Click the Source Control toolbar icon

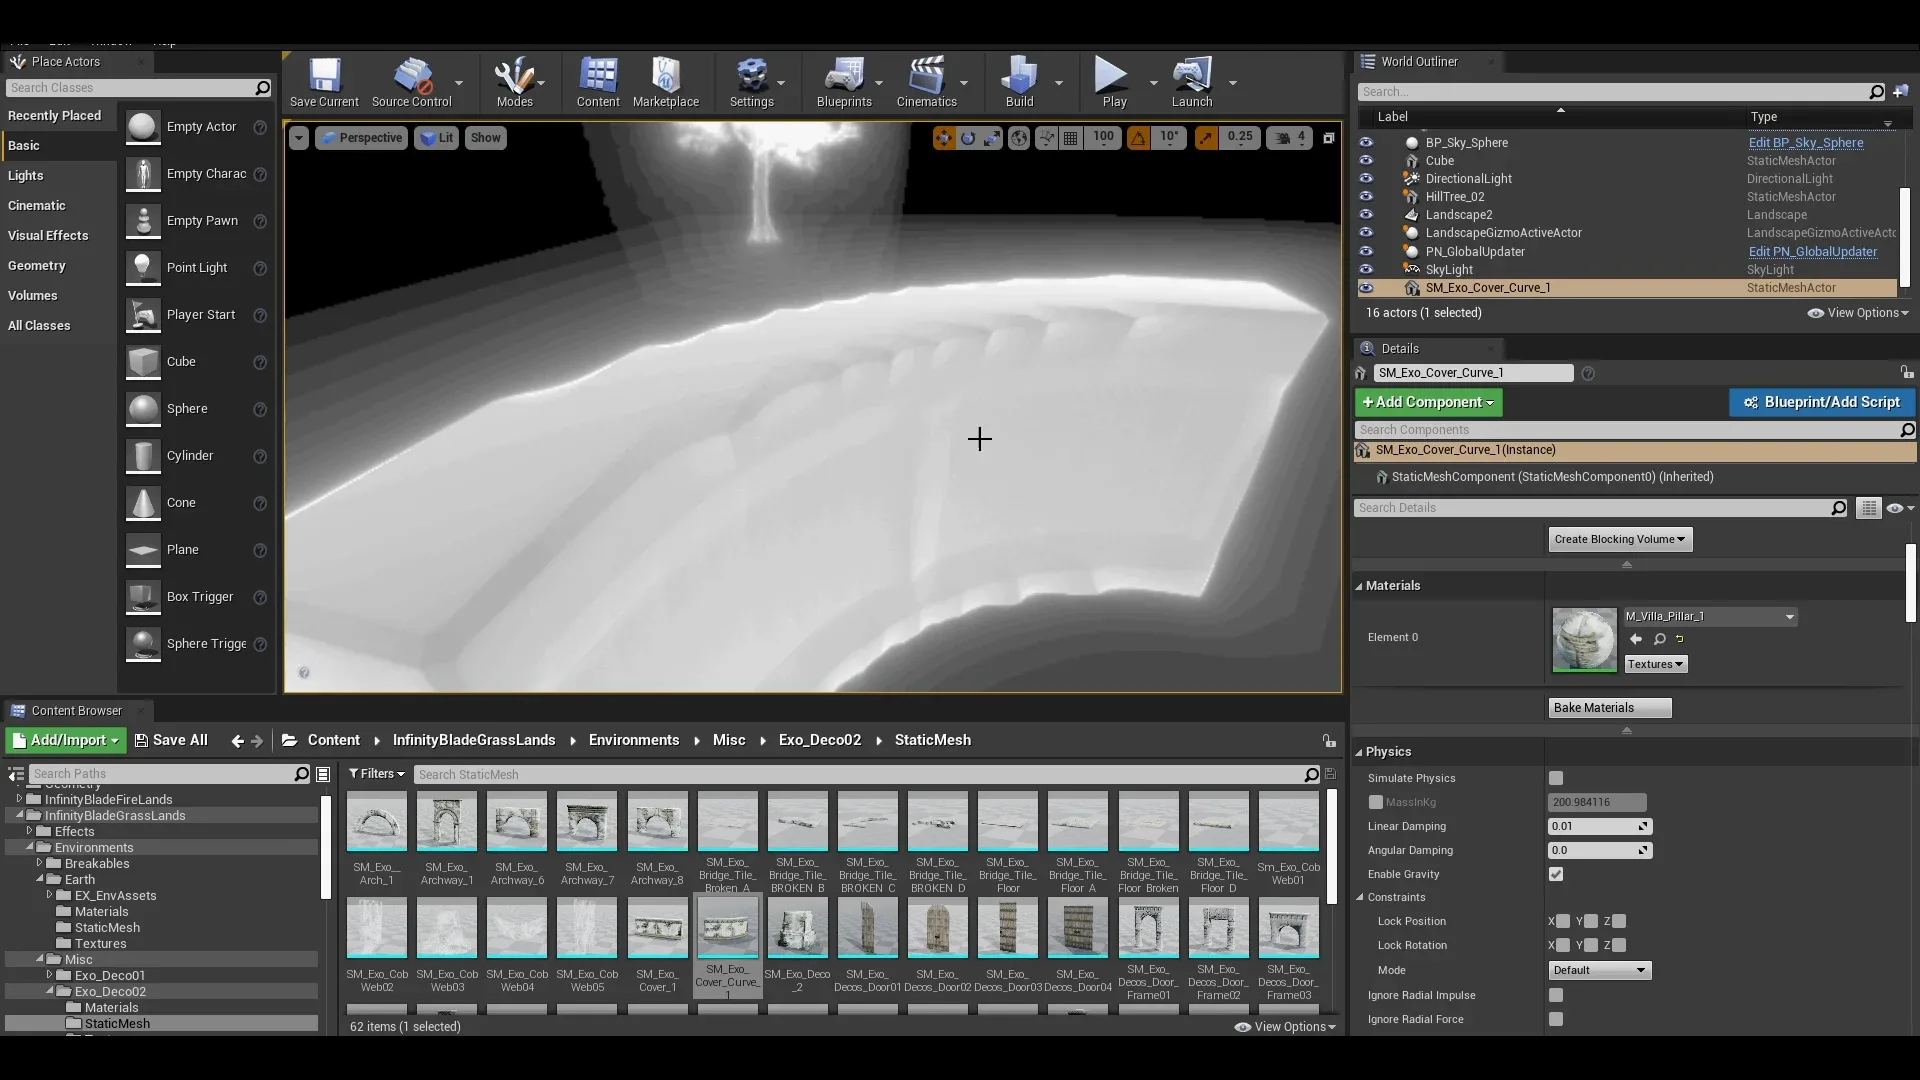point(410,83)
